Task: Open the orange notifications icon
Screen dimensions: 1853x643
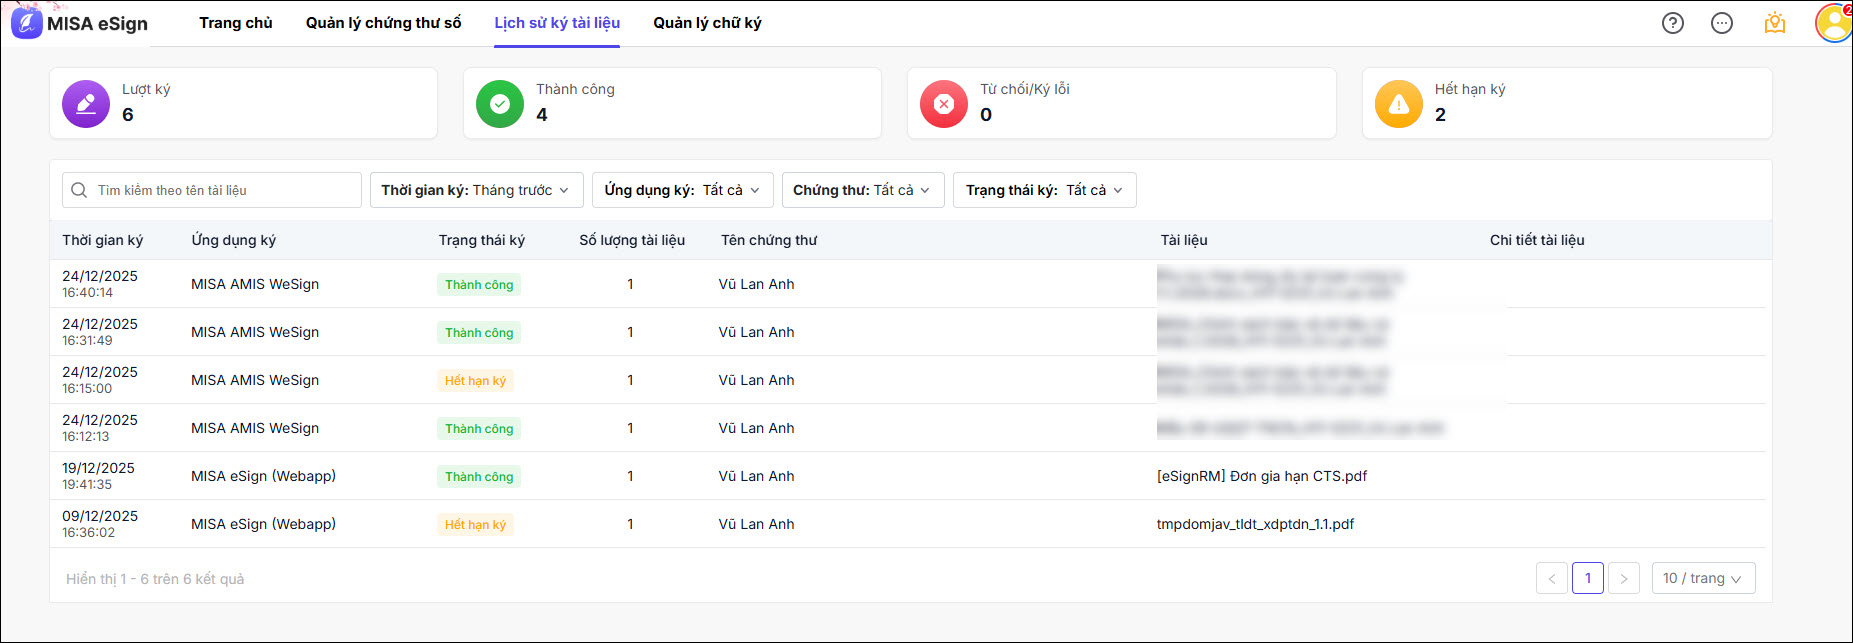Action: (1774, 23)
